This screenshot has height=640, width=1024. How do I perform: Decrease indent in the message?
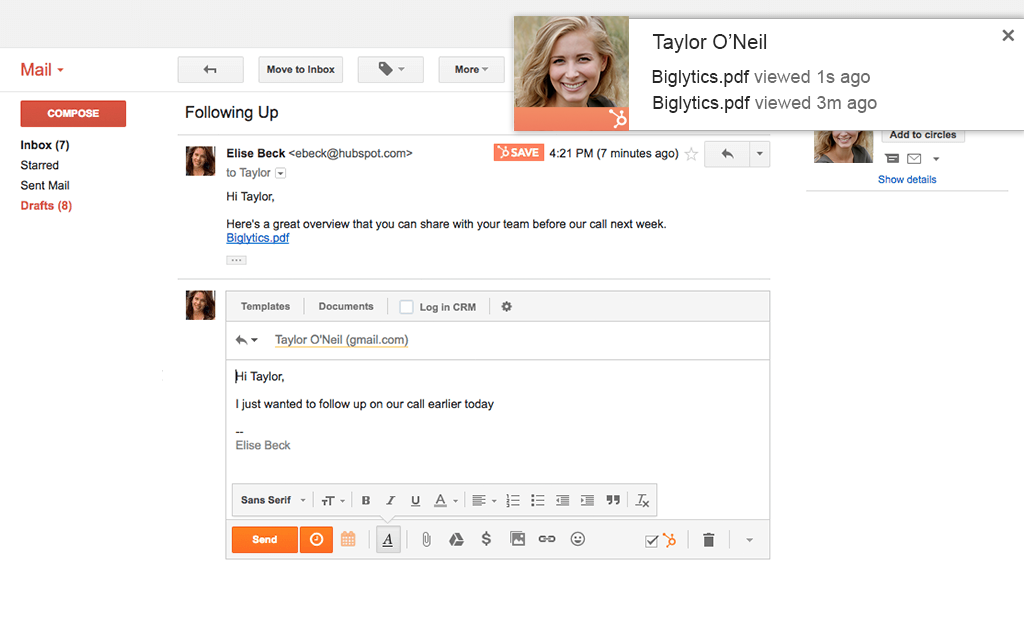(562, 500)
